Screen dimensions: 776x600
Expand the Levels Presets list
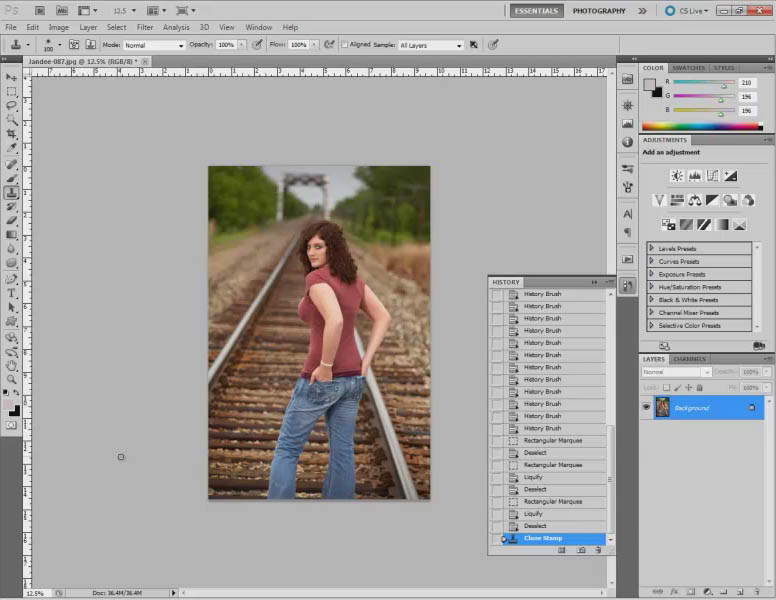(x=651, y=248)
